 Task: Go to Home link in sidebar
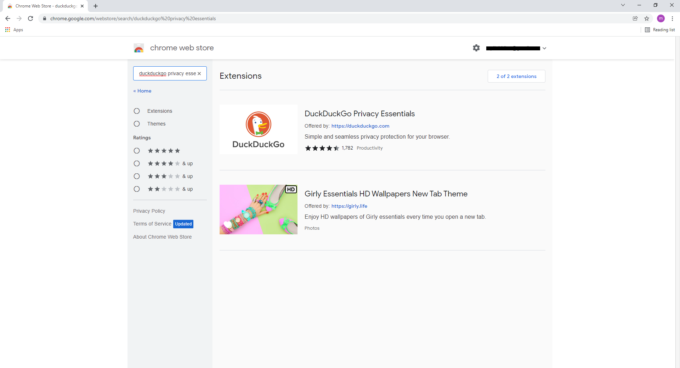[142, 91]
